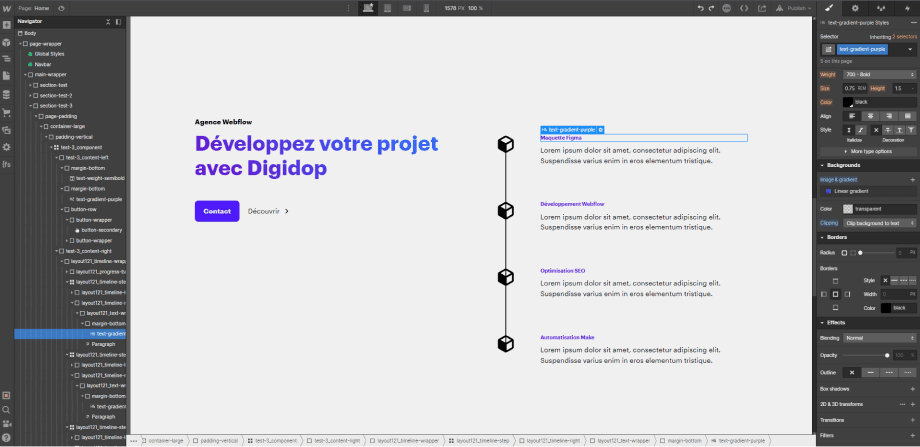Open the Webflow main menu logo
Image resolution: width=920 pixels, height=447 pixels.
[6, 8]
